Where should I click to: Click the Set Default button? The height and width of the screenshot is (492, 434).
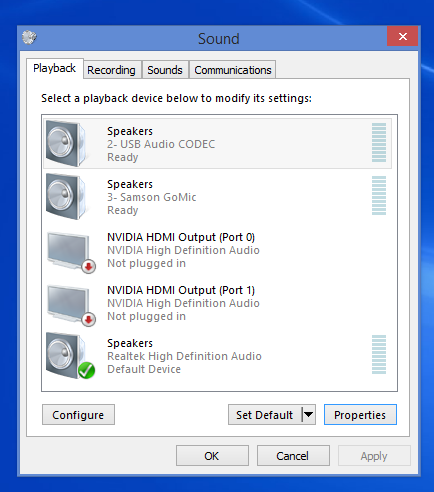[265, 415]
